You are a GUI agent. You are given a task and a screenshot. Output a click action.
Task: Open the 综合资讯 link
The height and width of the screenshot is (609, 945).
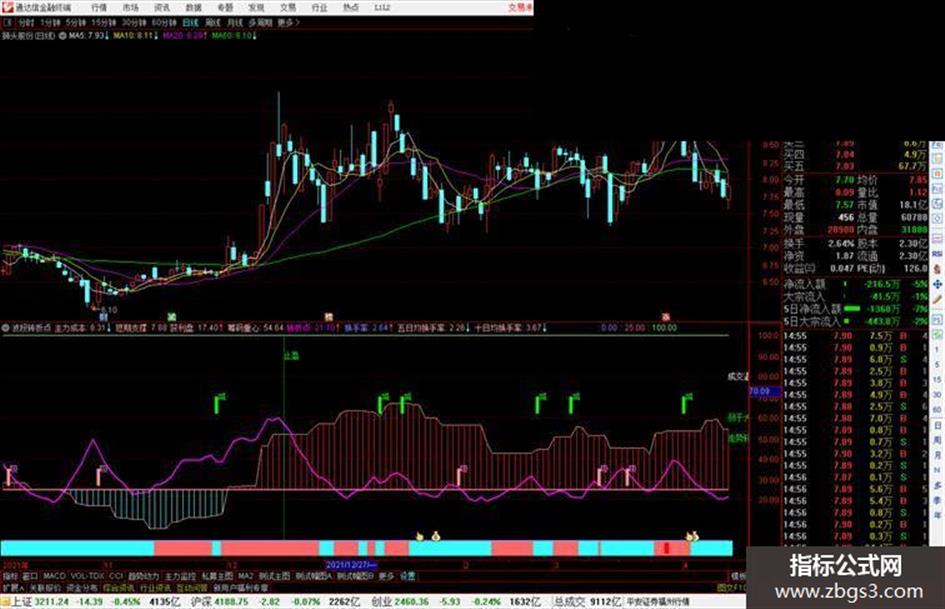pos(118,587)
